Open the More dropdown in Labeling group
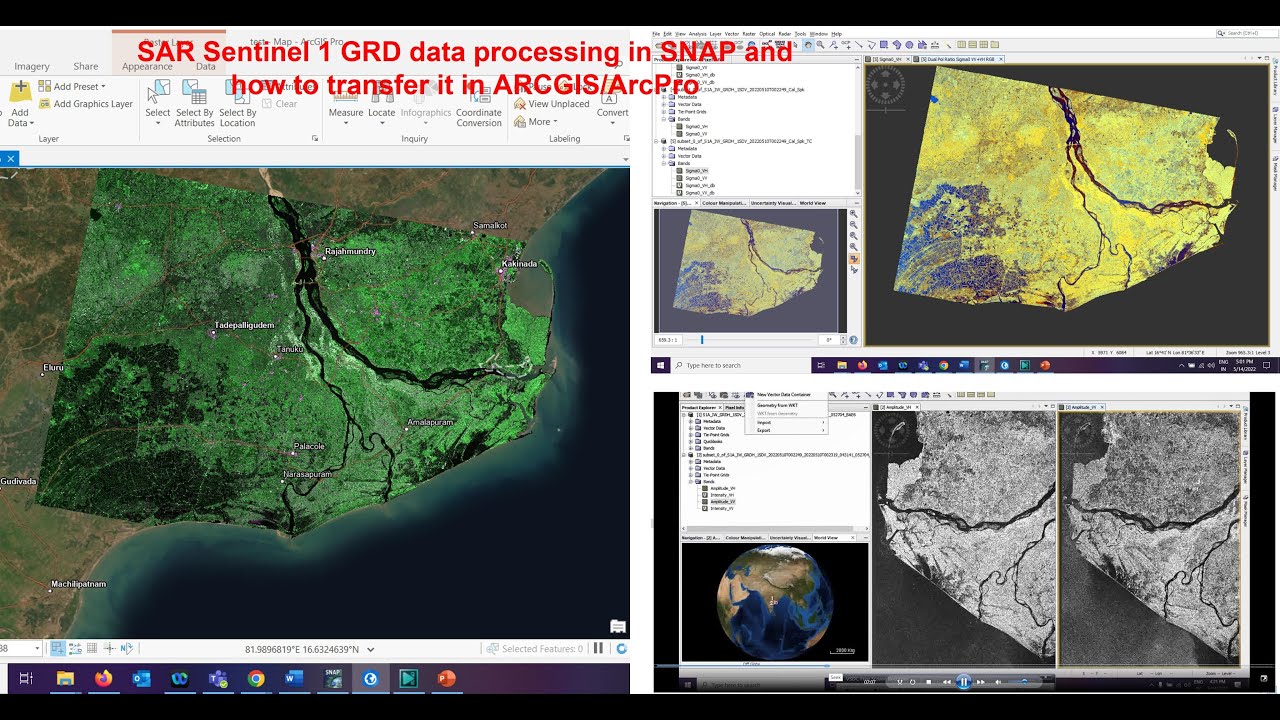Image resolution: width=1280 pixels, height=720 pixels. [x=536, y=122]
